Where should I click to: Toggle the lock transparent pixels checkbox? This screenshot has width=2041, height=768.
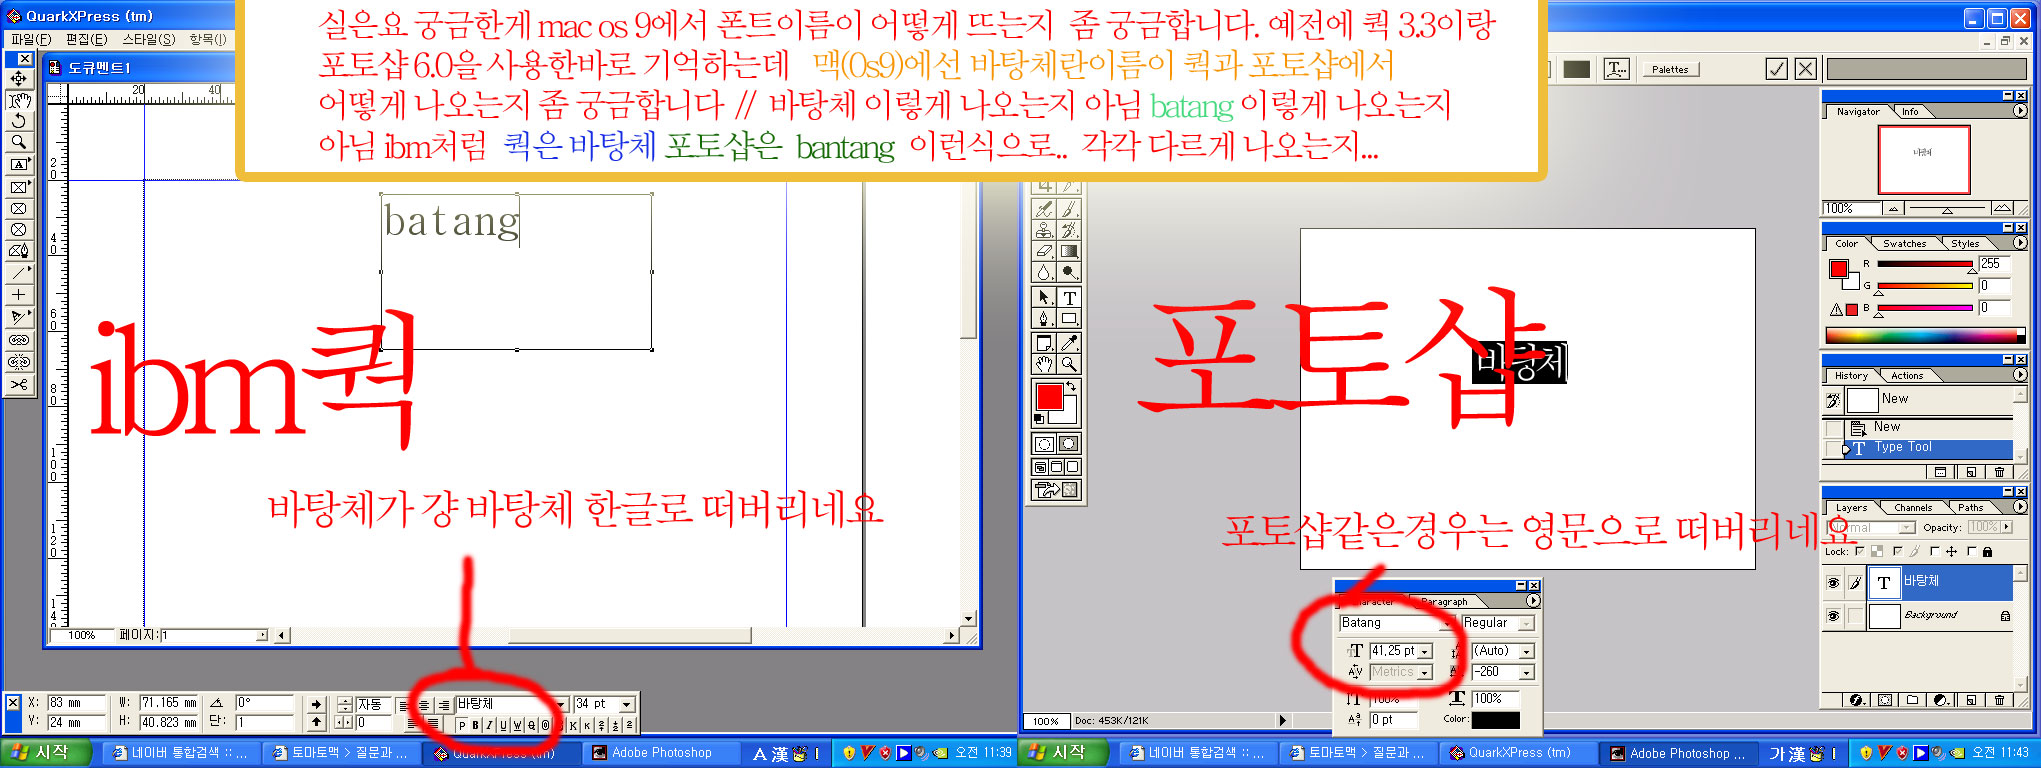click(x=1860, y=551)
